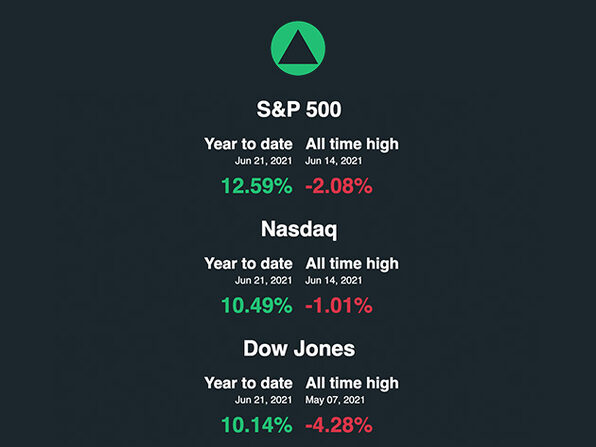This screenshot has width=596, height=447.
Task: Click the 12.59% year-to-date value
Action: [x=257, y=186]
